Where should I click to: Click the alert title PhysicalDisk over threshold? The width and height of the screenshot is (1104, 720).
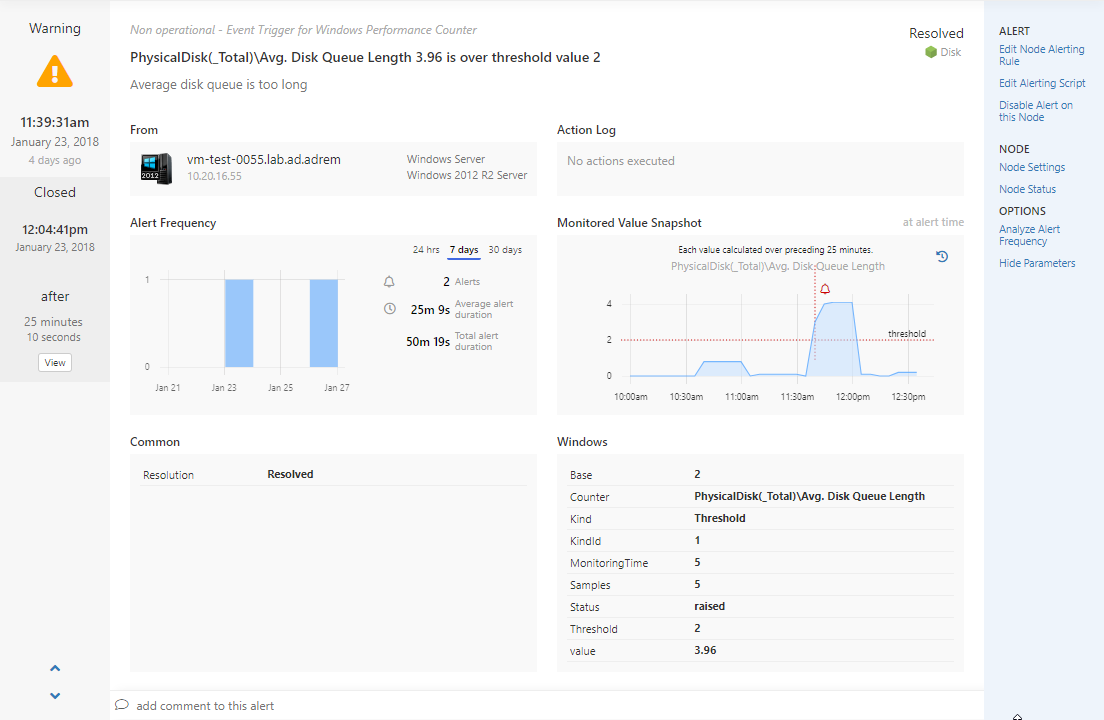(x=365, y=58)
